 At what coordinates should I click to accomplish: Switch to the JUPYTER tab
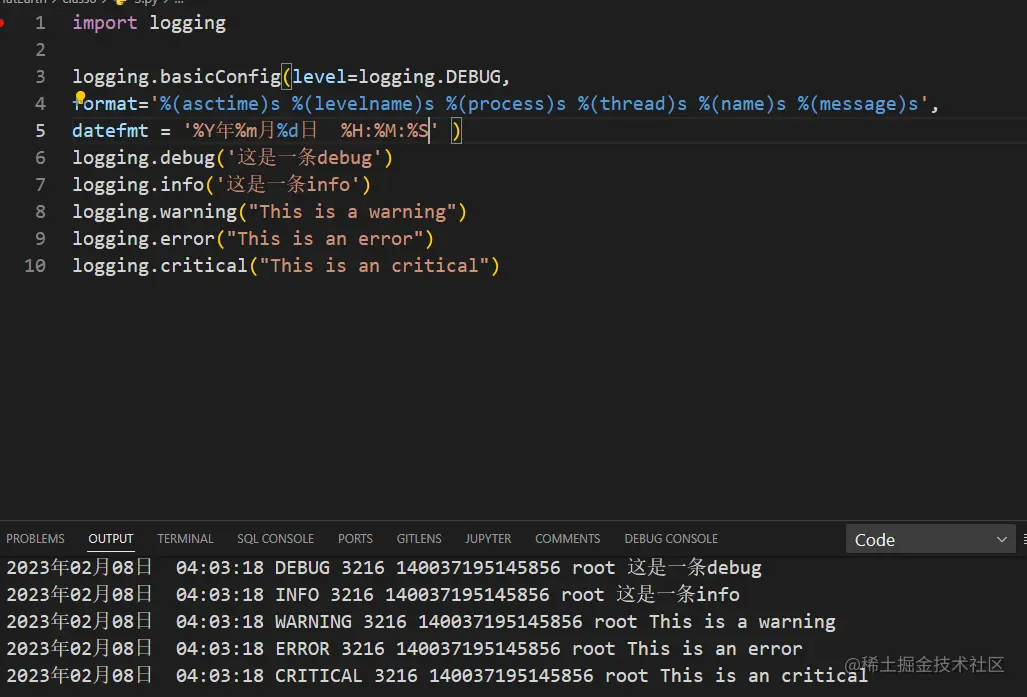pyautogui.click(x=488, y=538)
